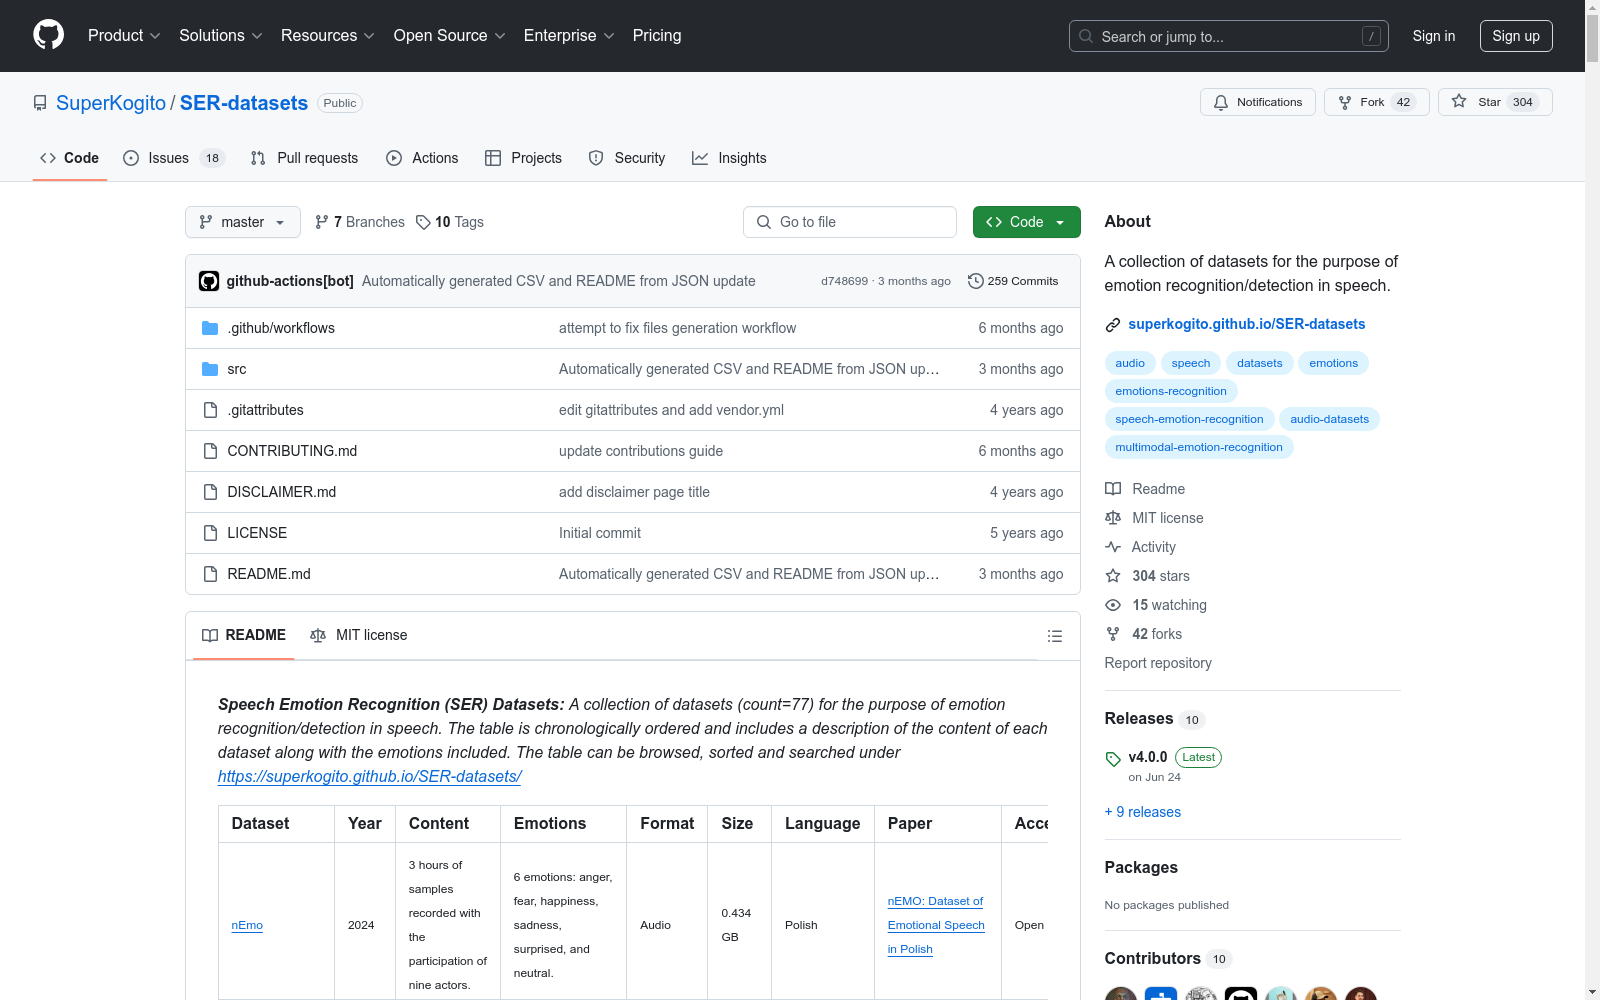Click the DISCLAIMER.md file icon
This screenshot has width=1600, height=1000.
[x=210, y=492]
